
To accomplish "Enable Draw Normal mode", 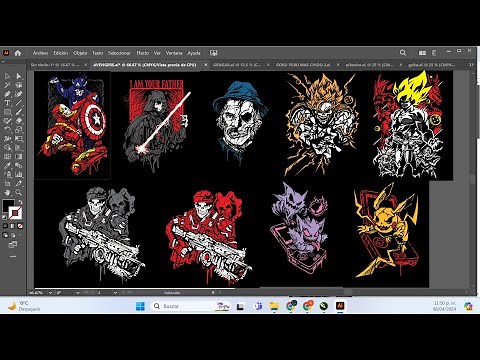I will 5,235.
